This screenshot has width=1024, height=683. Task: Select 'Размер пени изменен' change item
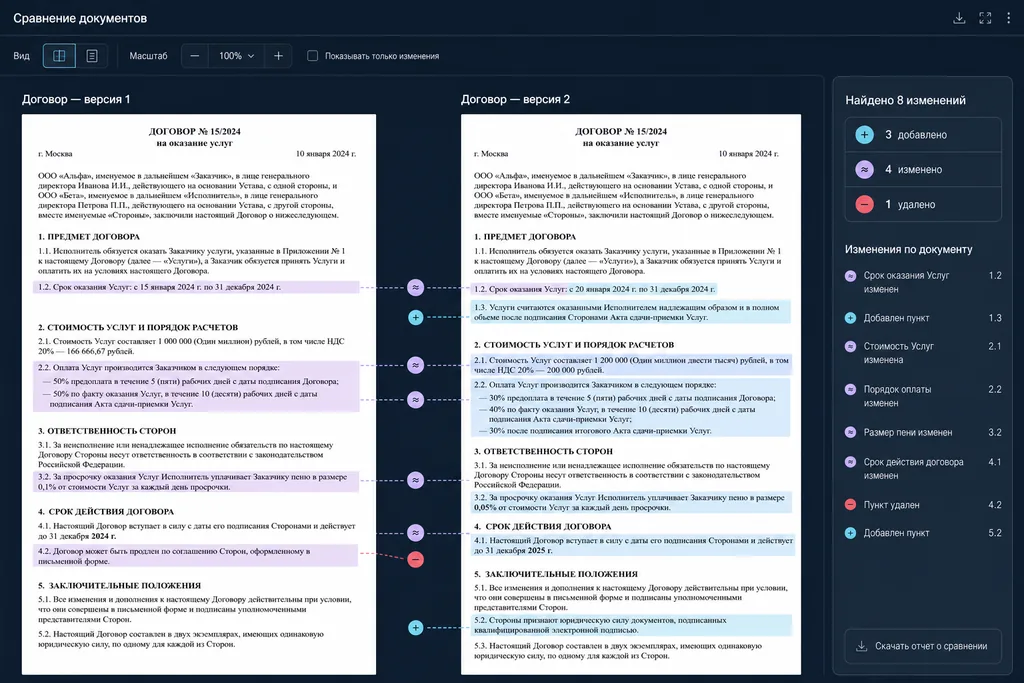click(x=923, y=432)
